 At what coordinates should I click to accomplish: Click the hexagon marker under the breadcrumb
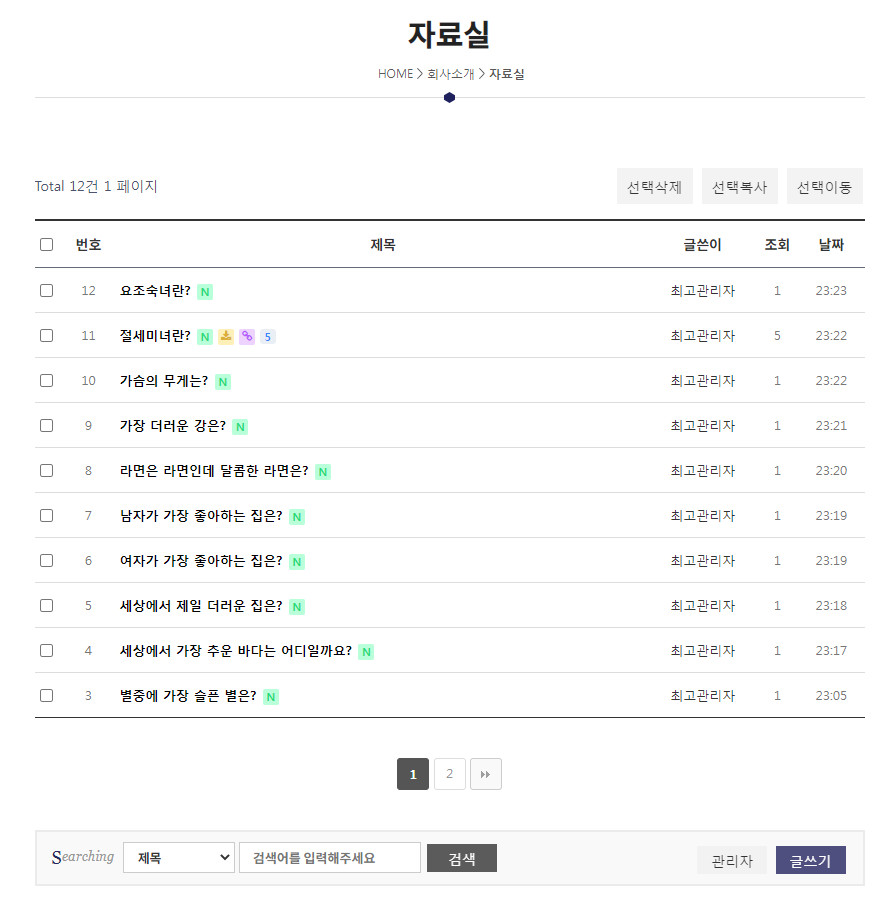pyautogui.click(x=450, y=97)
